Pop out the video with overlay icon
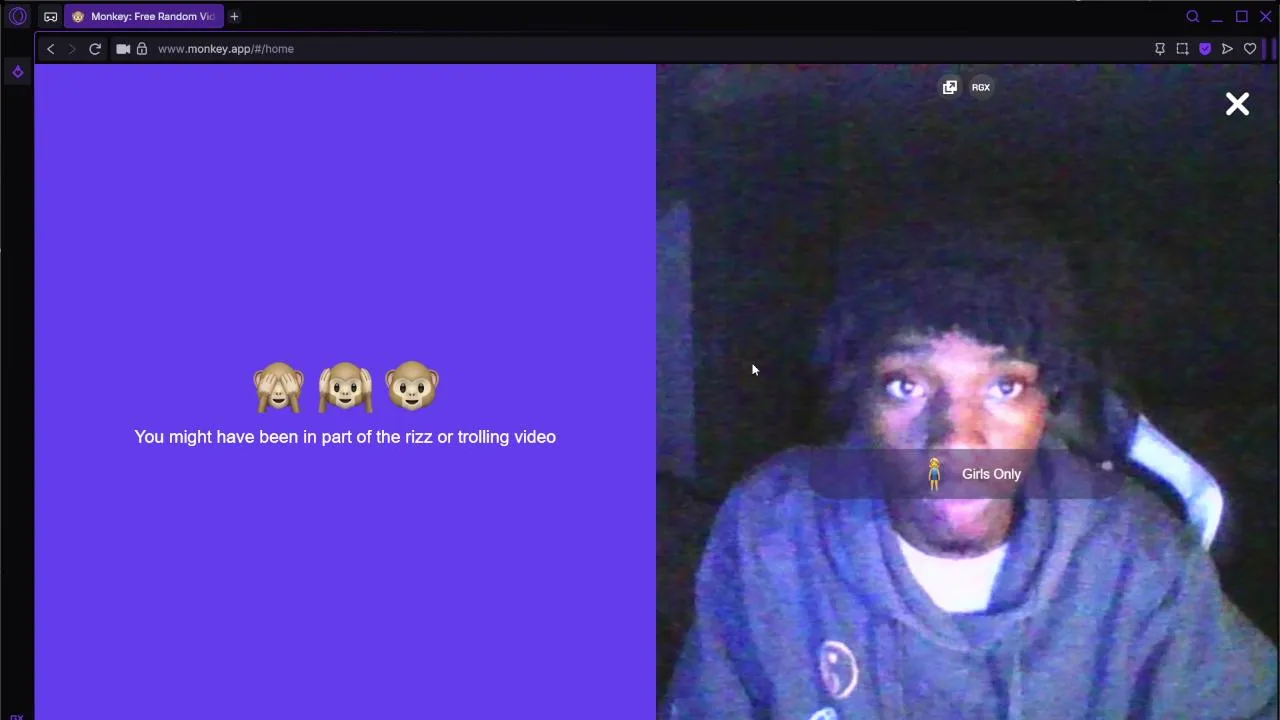The height and width of the screenshot is (720, 1280). (950, 87)
